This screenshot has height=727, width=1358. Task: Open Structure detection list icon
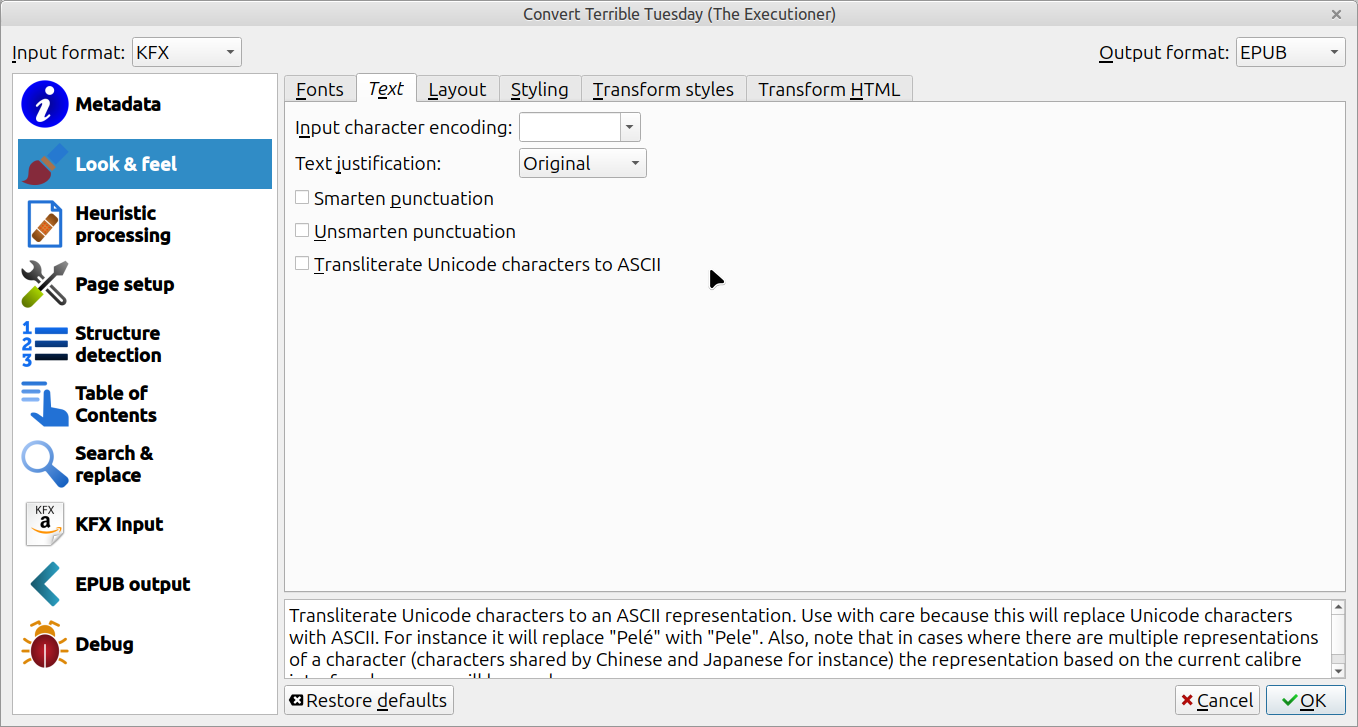point(45,344)
